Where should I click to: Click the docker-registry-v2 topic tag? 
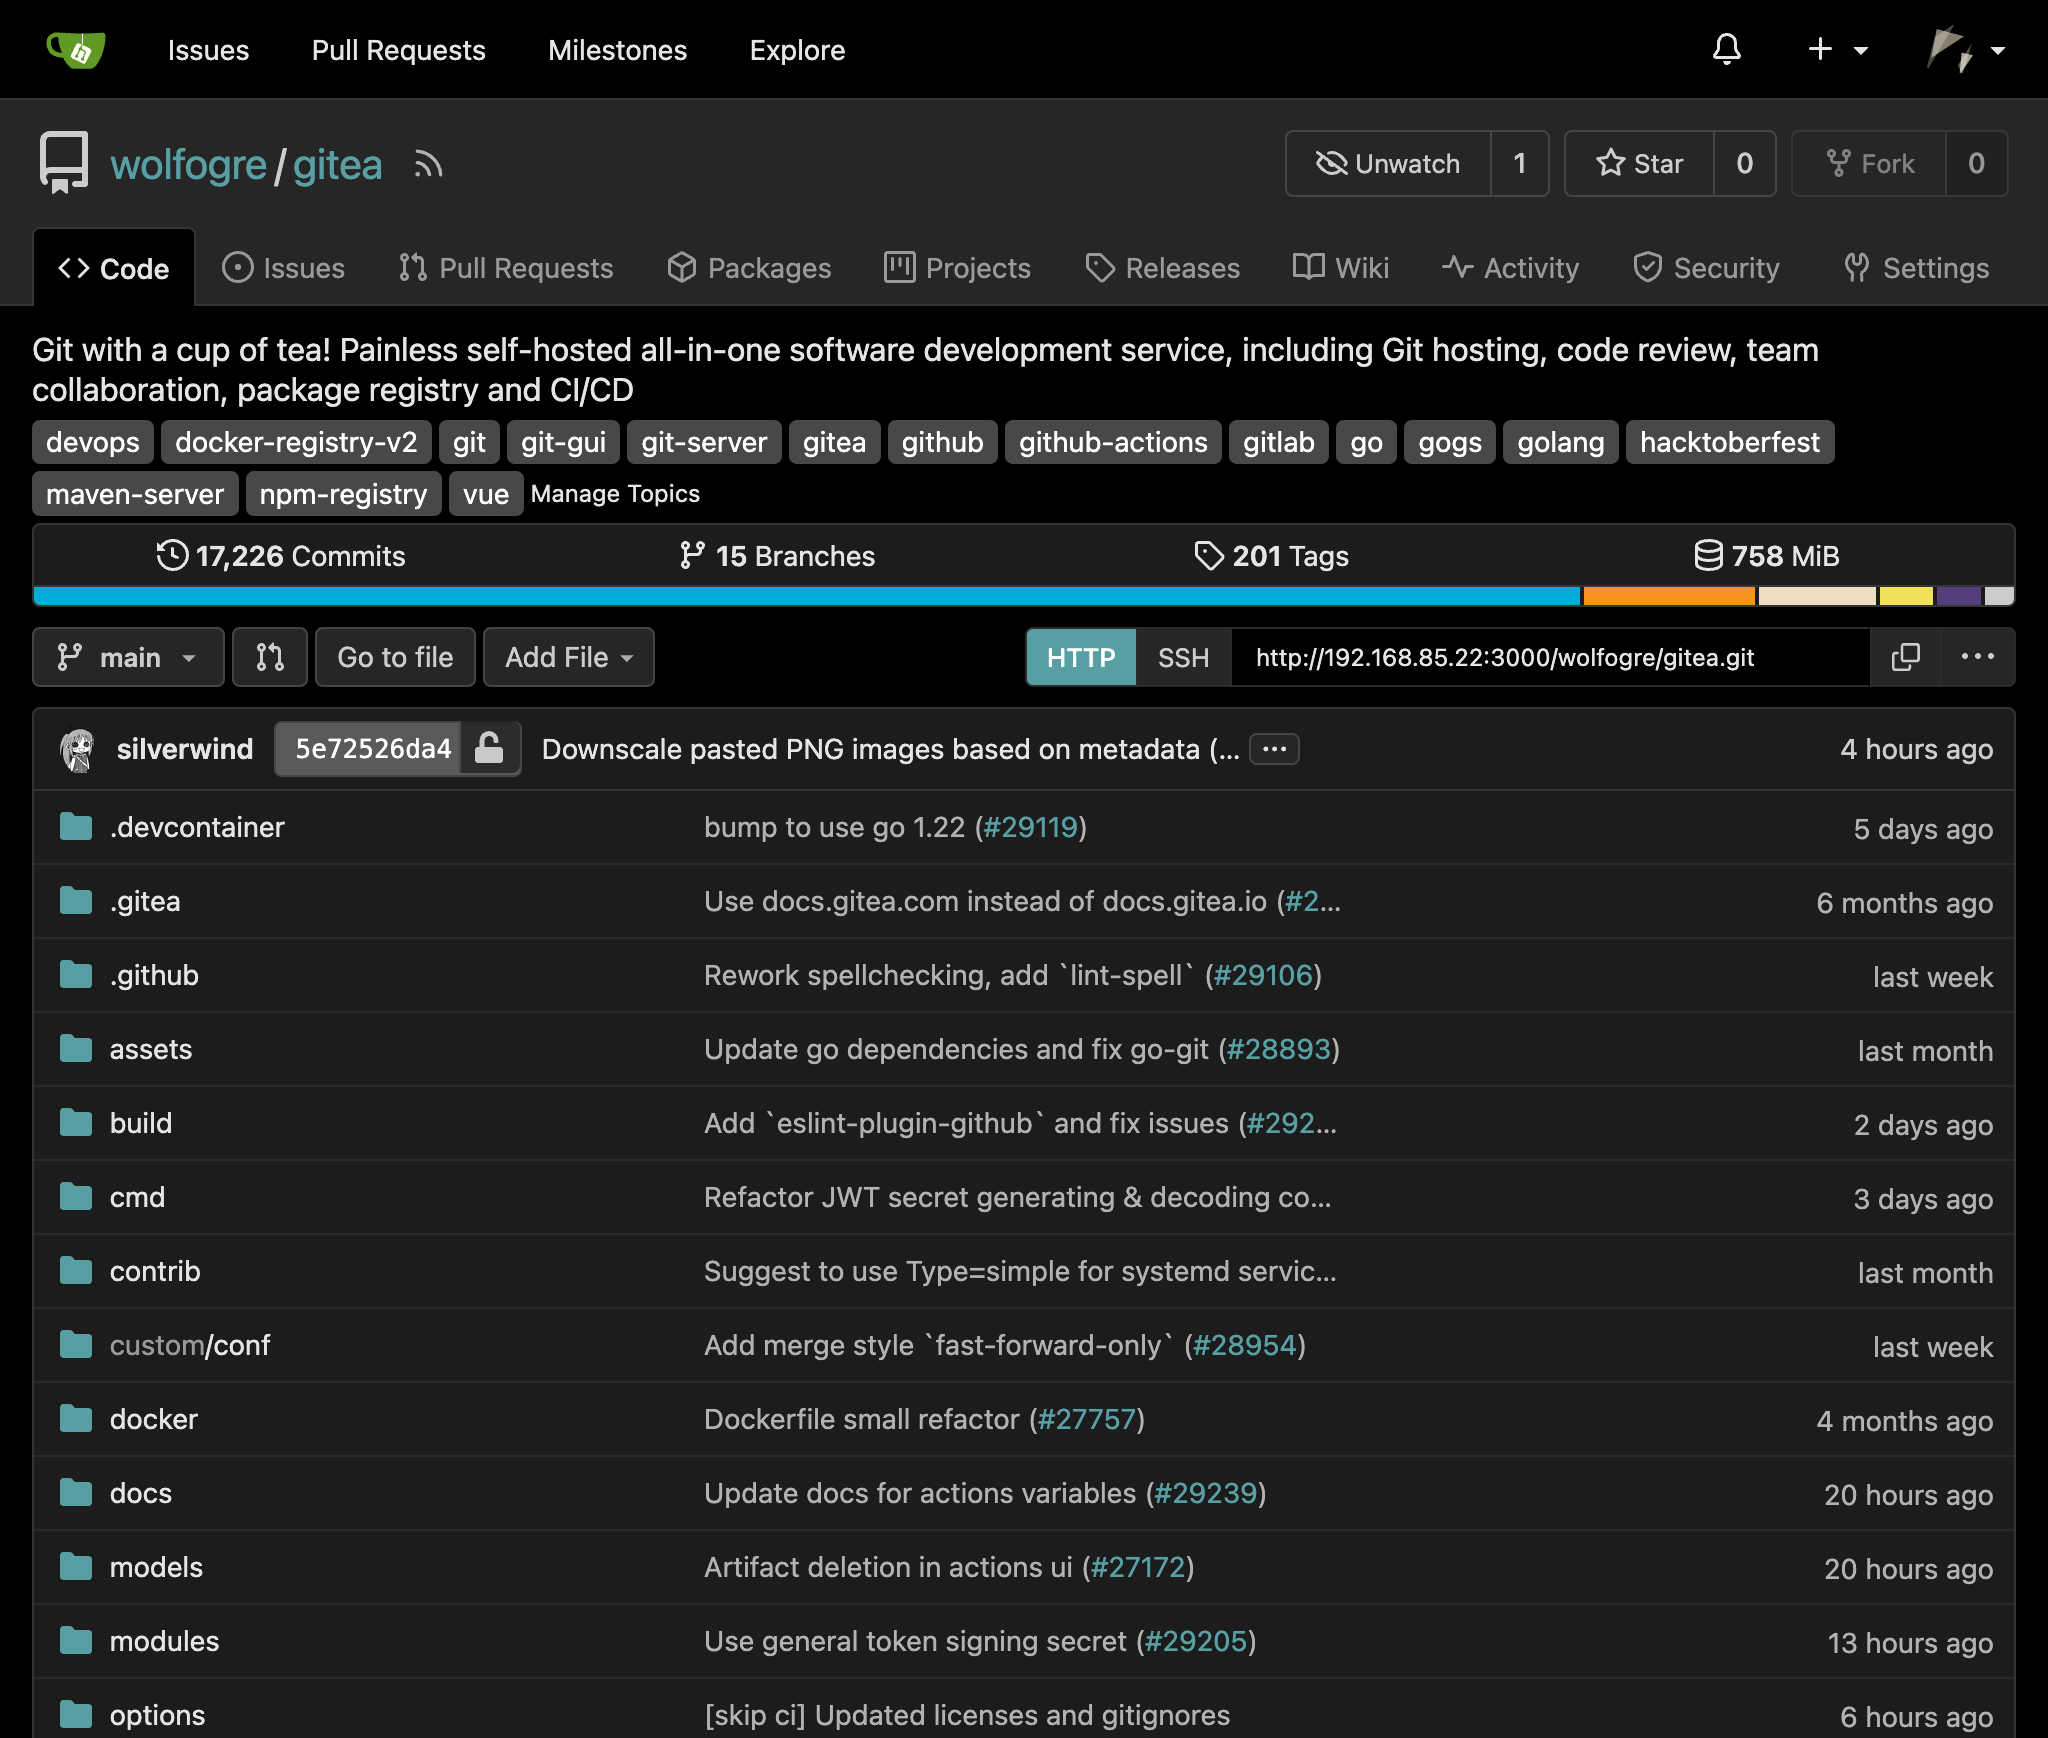pyautogui.click(x=296, y=442)
